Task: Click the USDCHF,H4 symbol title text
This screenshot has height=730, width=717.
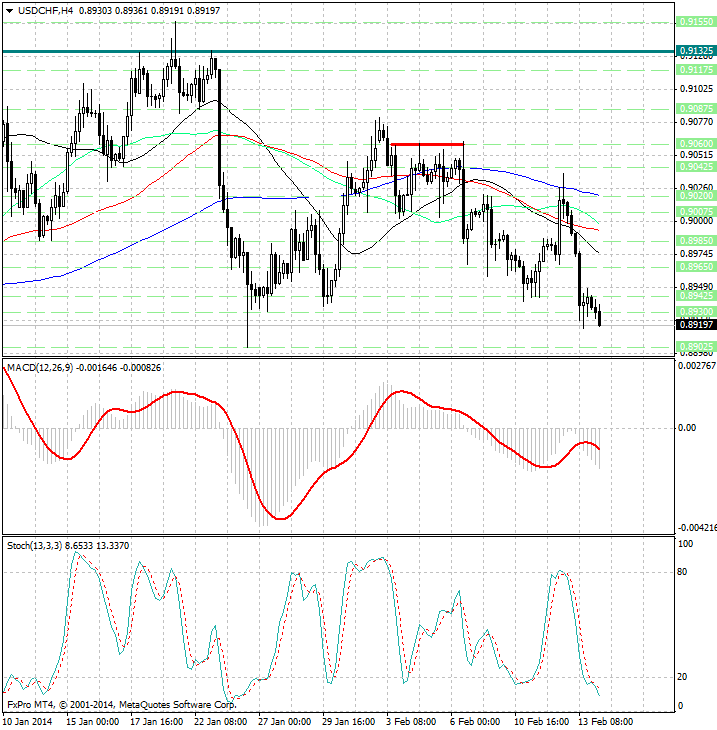Action: click(x=45, y=10)
